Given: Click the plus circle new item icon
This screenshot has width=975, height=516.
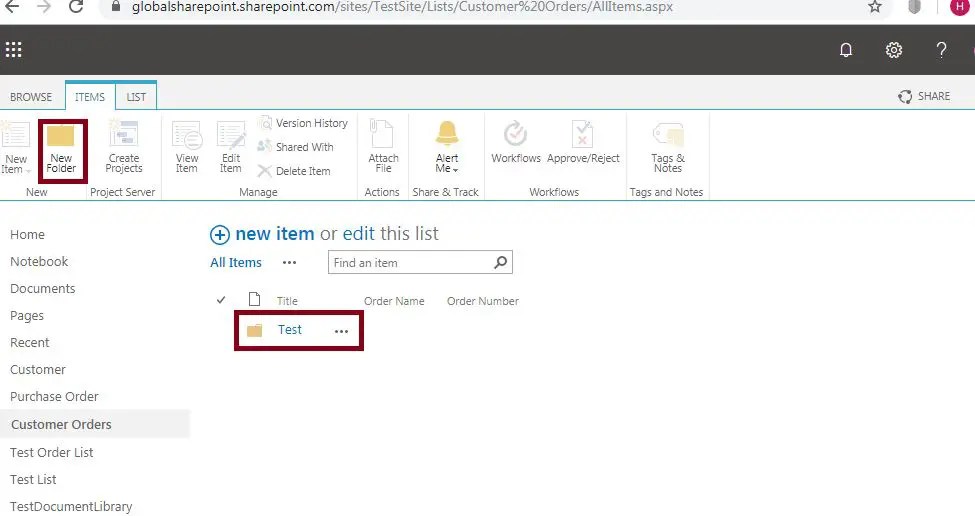Looking at the screenshot, I should [219, 235].
